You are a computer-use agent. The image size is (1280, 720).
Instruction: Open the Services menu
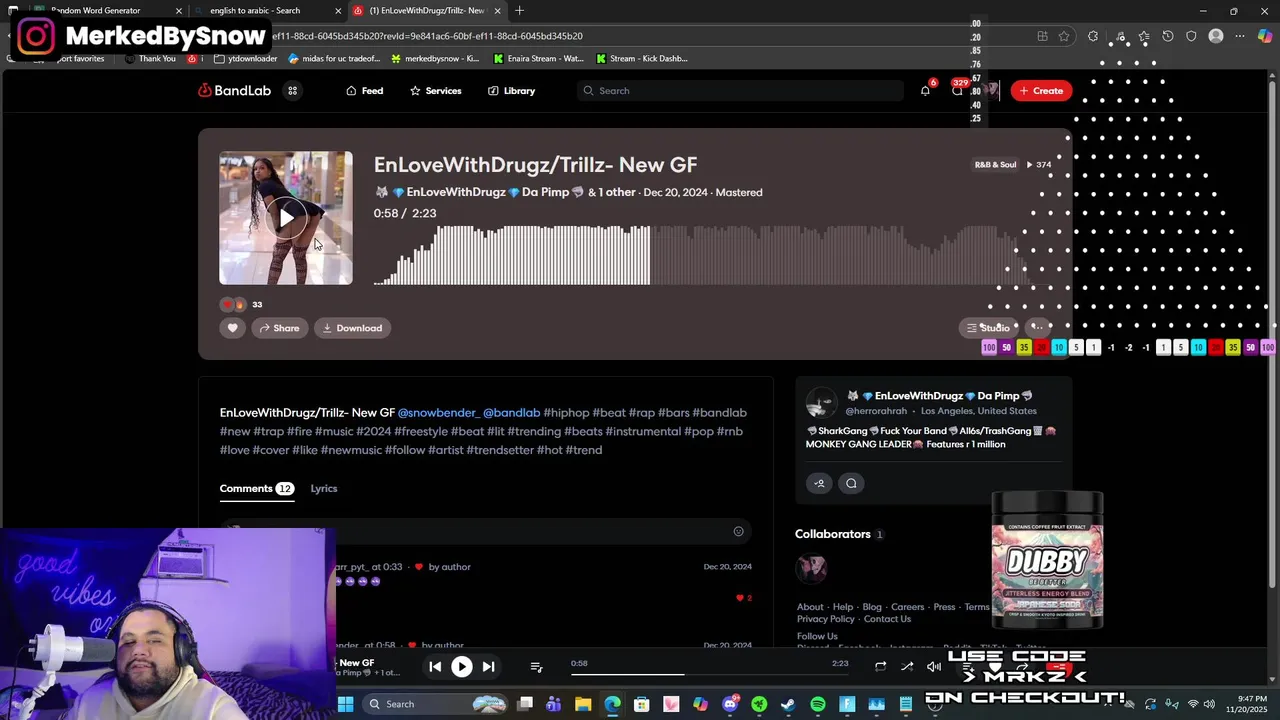tap(436, 90)
